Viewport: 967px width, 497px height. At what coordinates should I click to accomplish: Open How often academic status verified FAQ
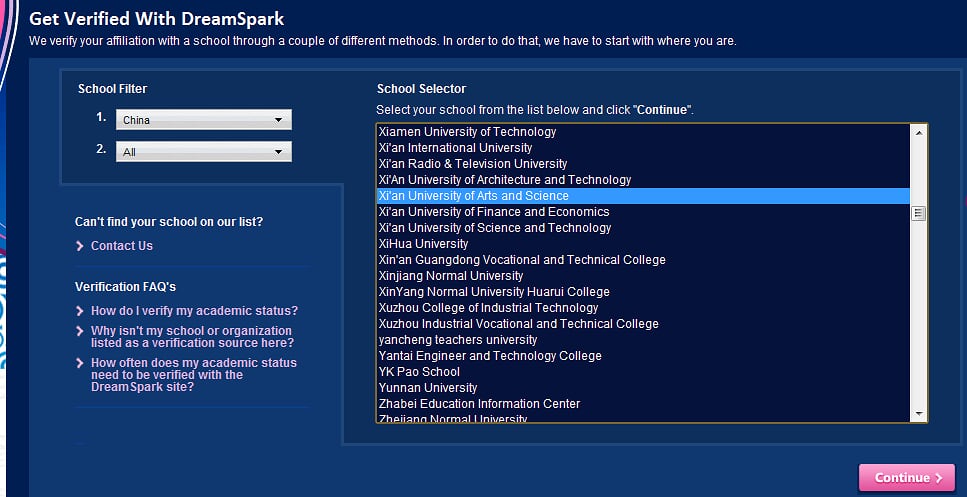[194, 375]
